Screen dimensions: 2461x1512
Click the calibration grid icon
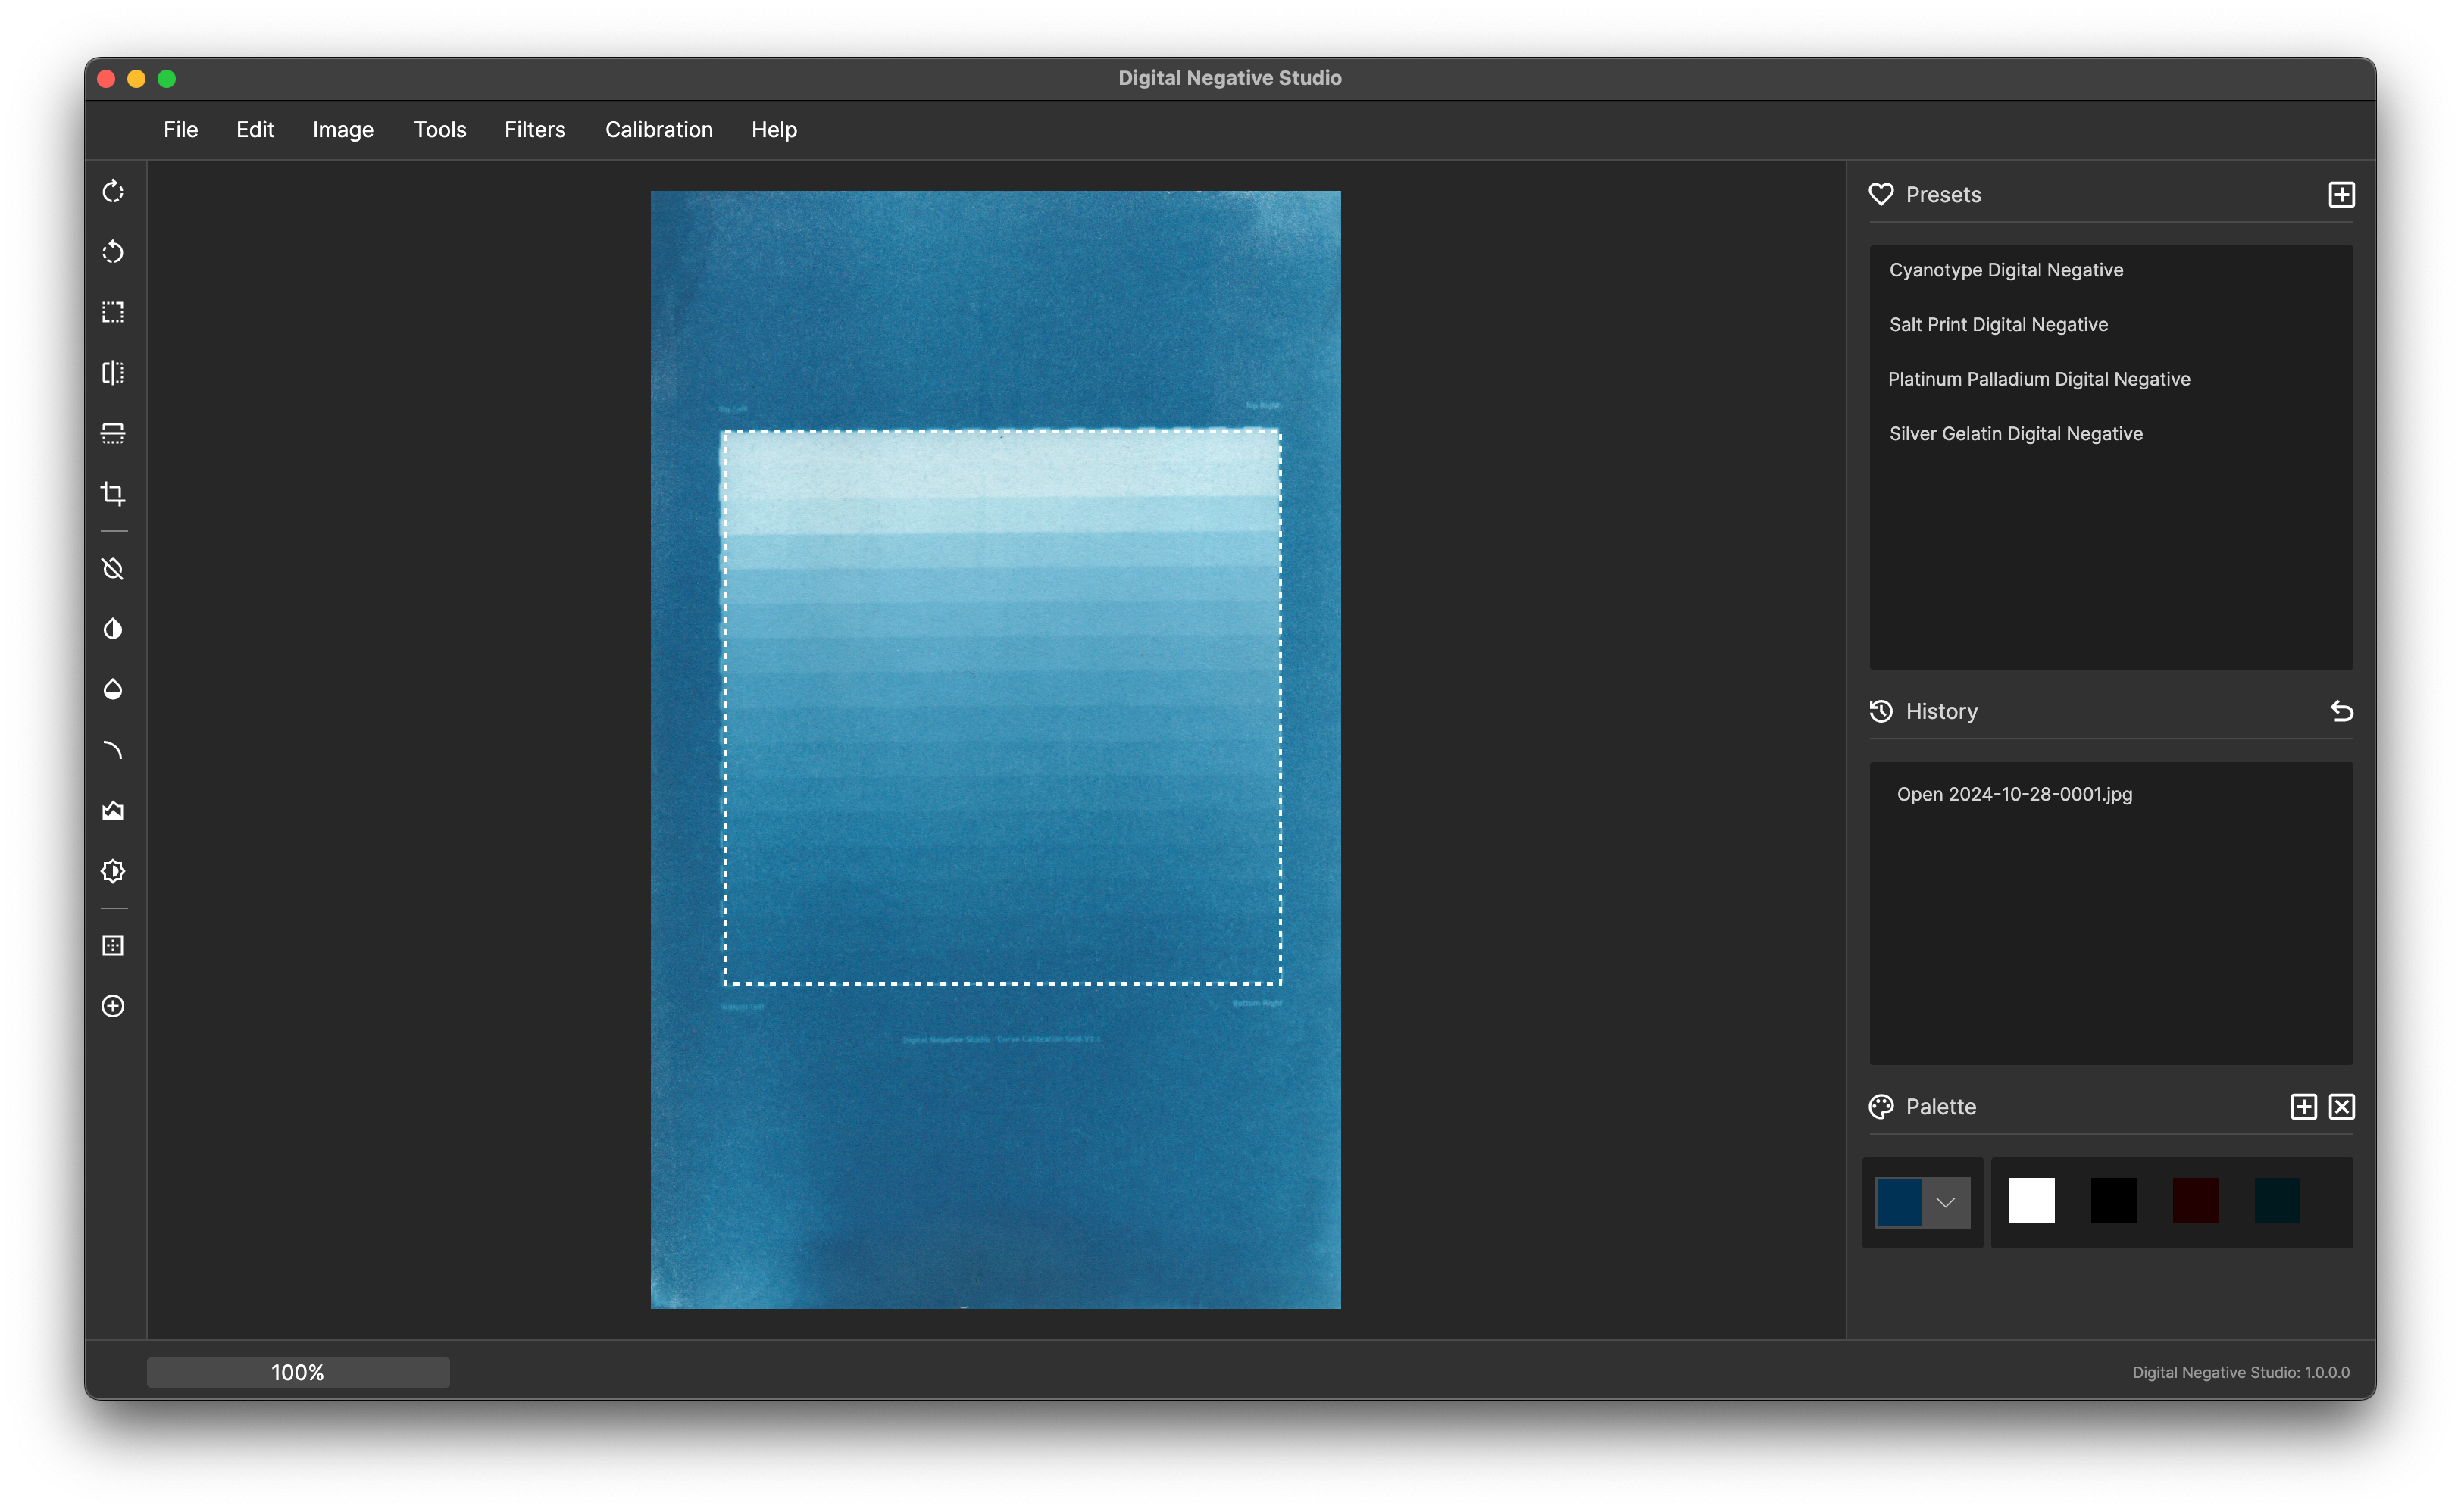click(113, 946)
